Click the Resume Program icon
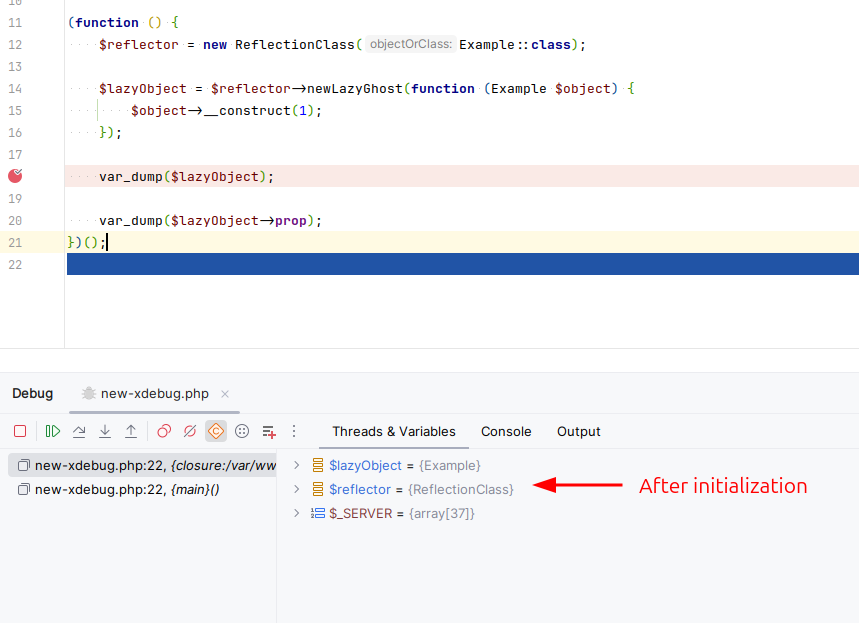This screenshot has width=859, height=623. coord(53,431)
